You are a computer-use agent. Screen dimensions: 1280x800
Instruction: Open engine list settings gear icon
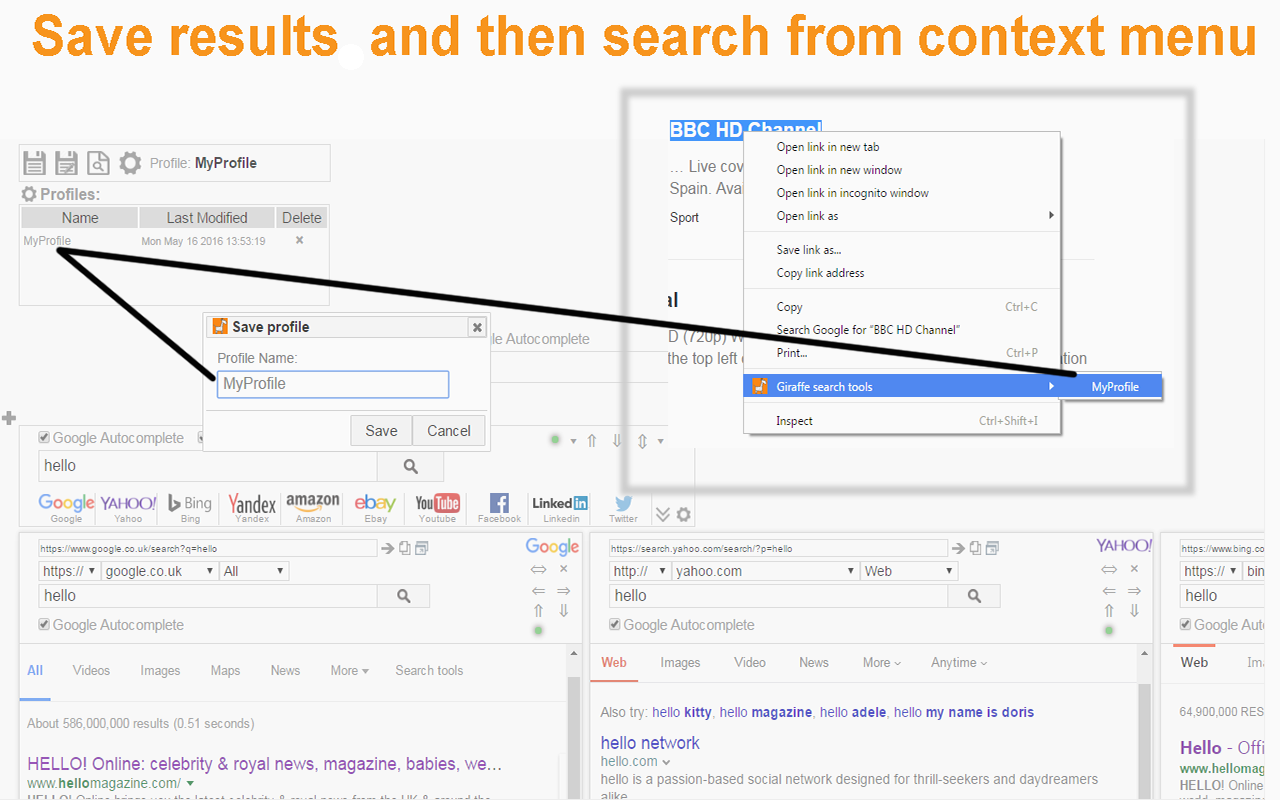coord(684,514)
